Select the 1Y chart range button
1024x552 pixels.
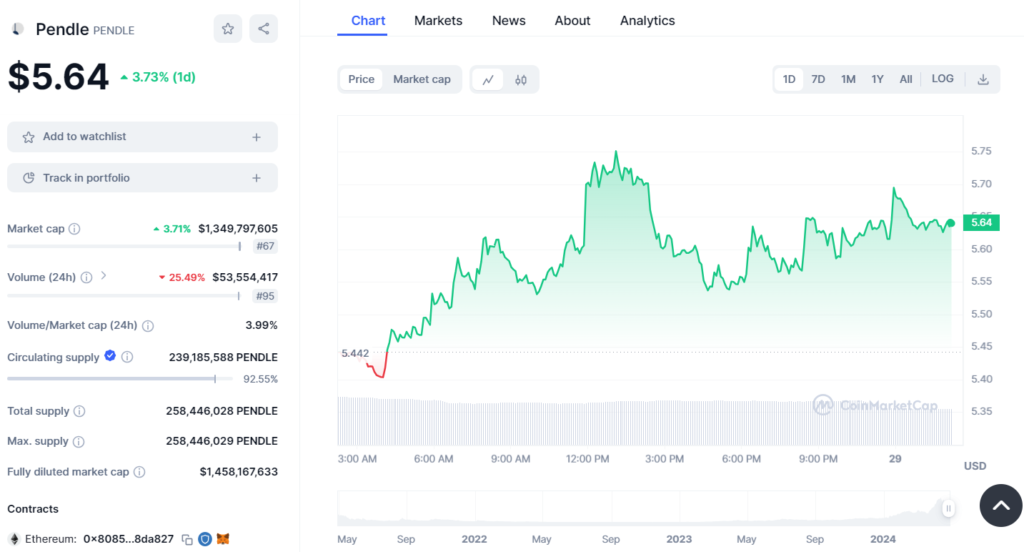click(x=877, y=80)
